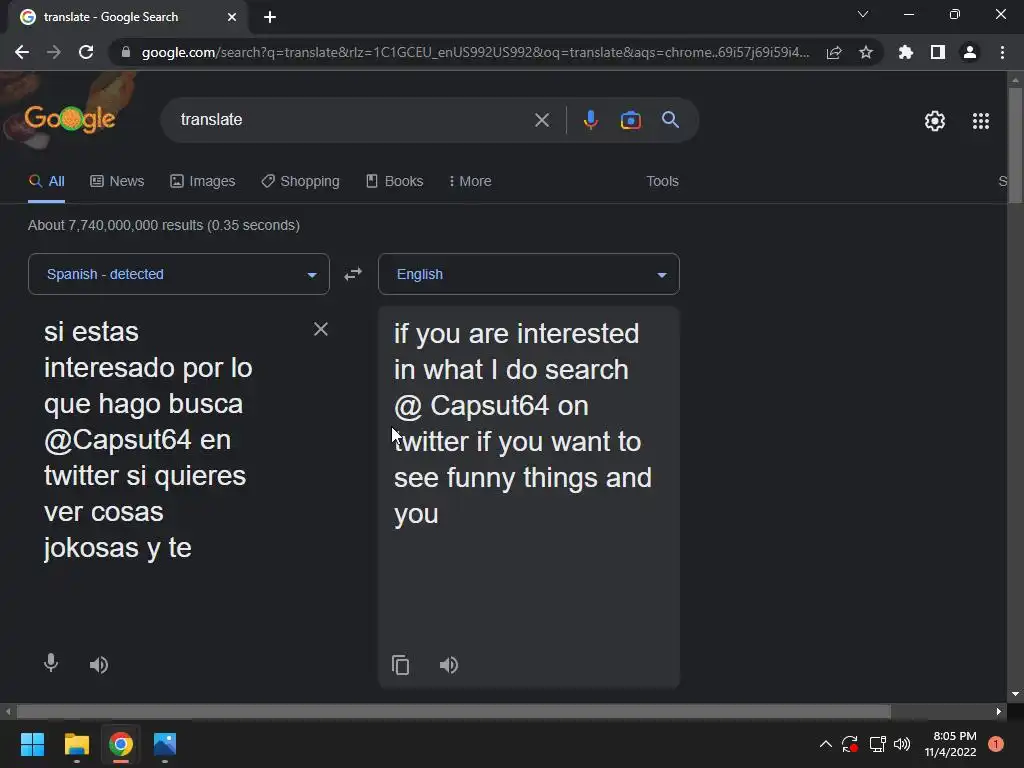Open the notification badge
The width and height of the screenshot is (1024, 768).
(996, 744)
